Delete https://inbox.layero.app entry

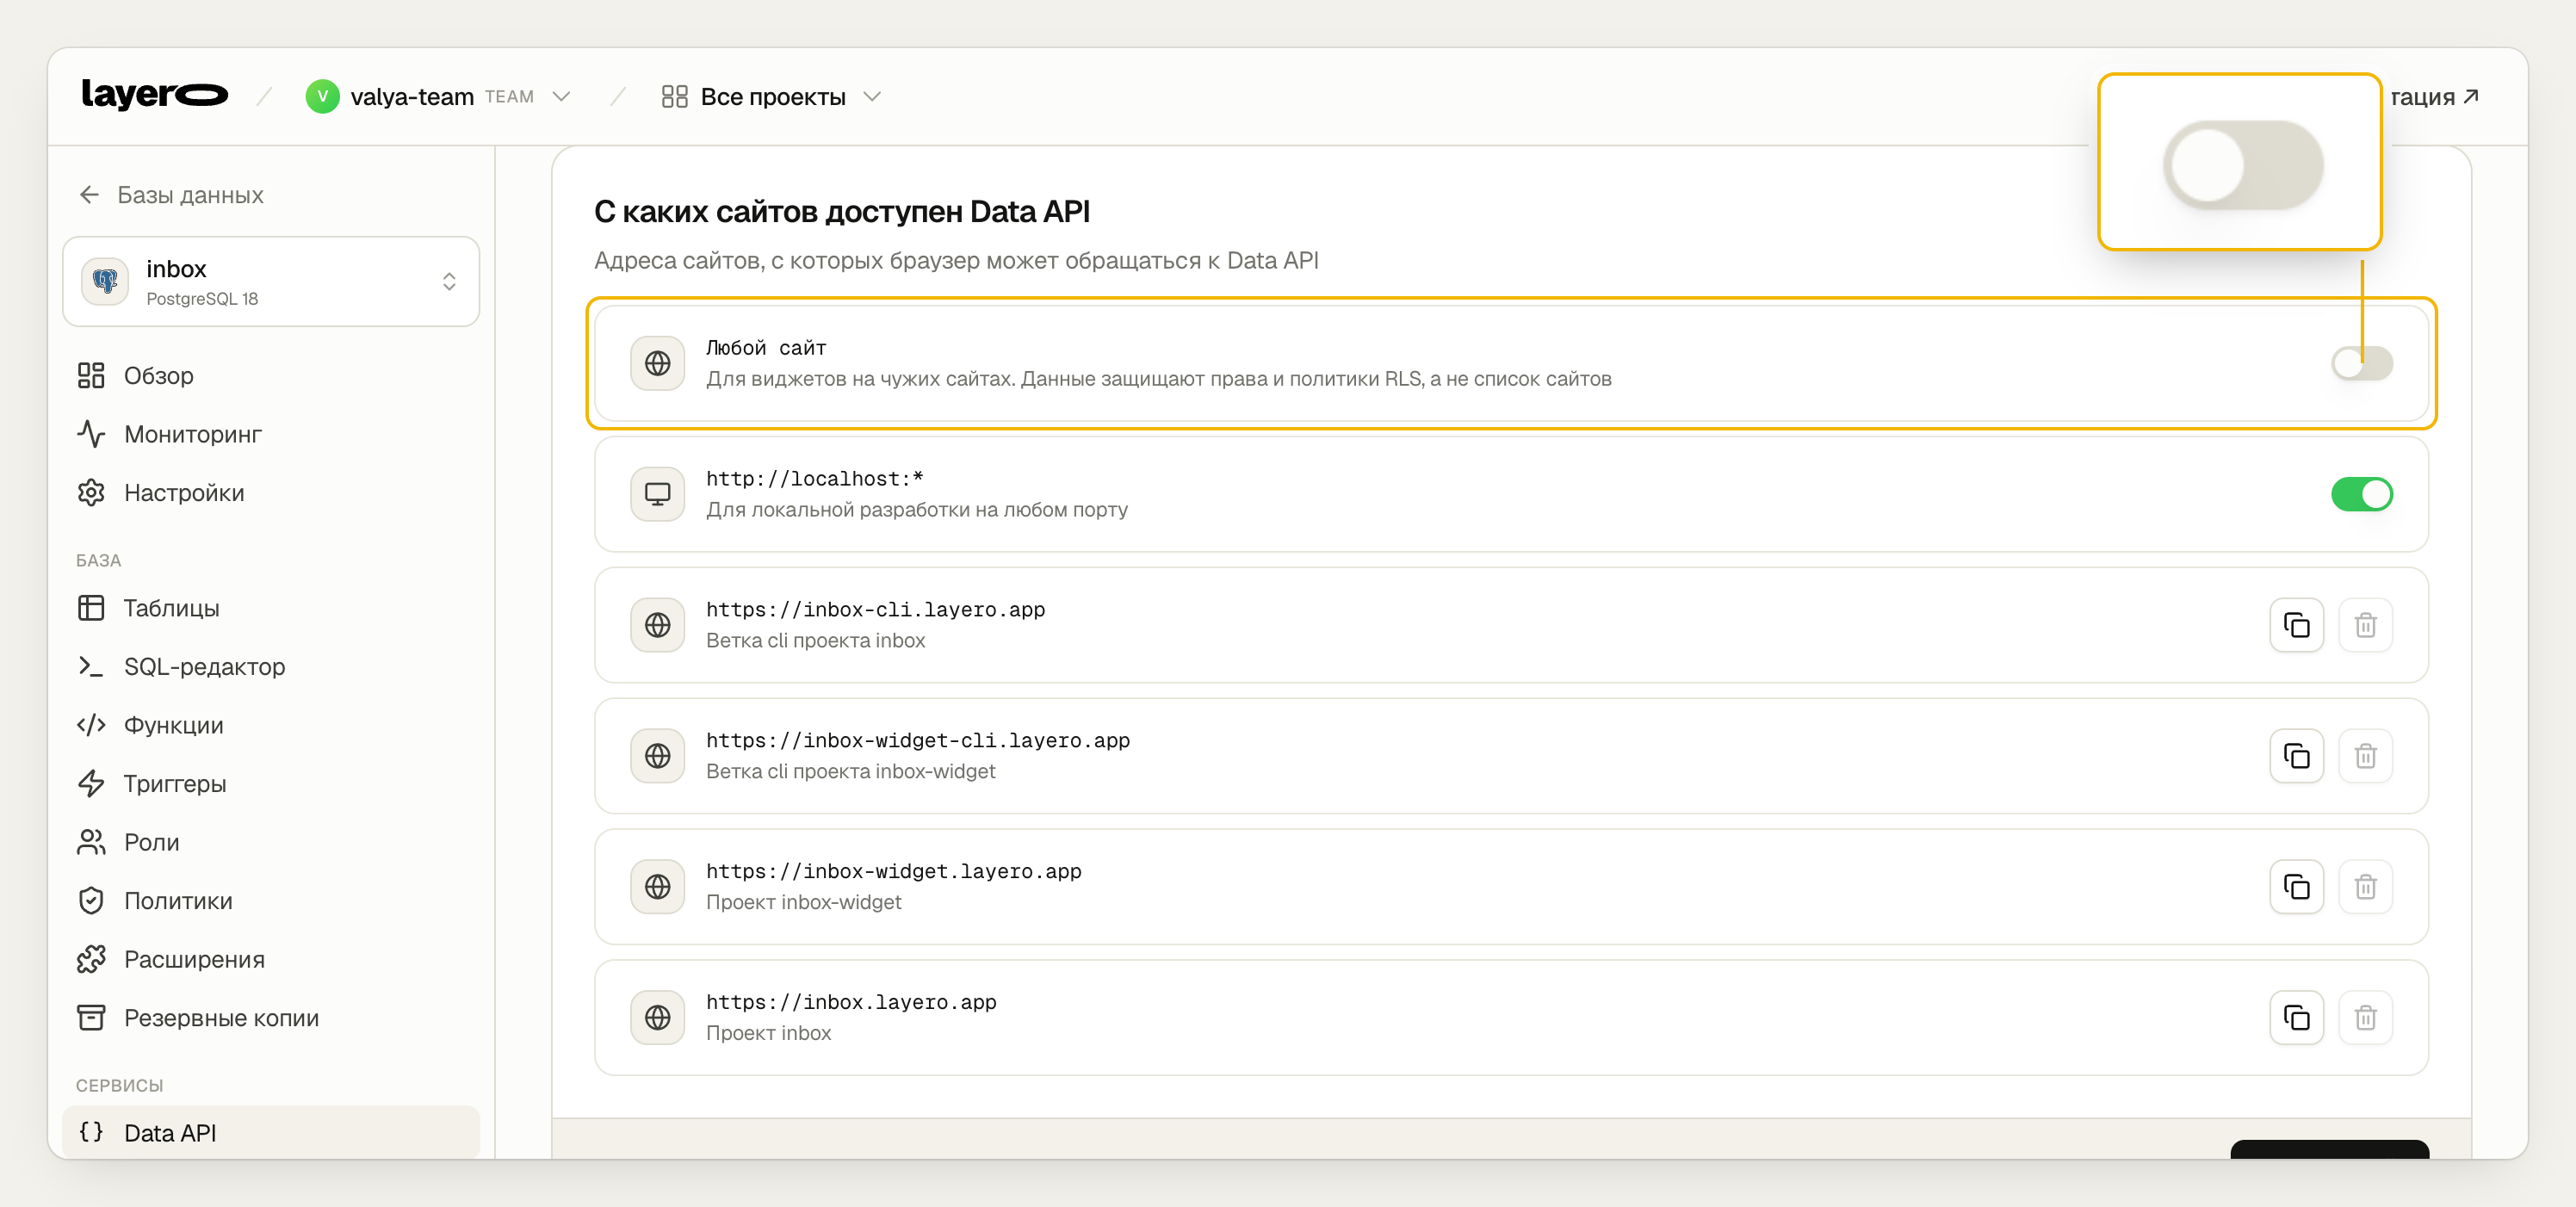(2365, 1018)
